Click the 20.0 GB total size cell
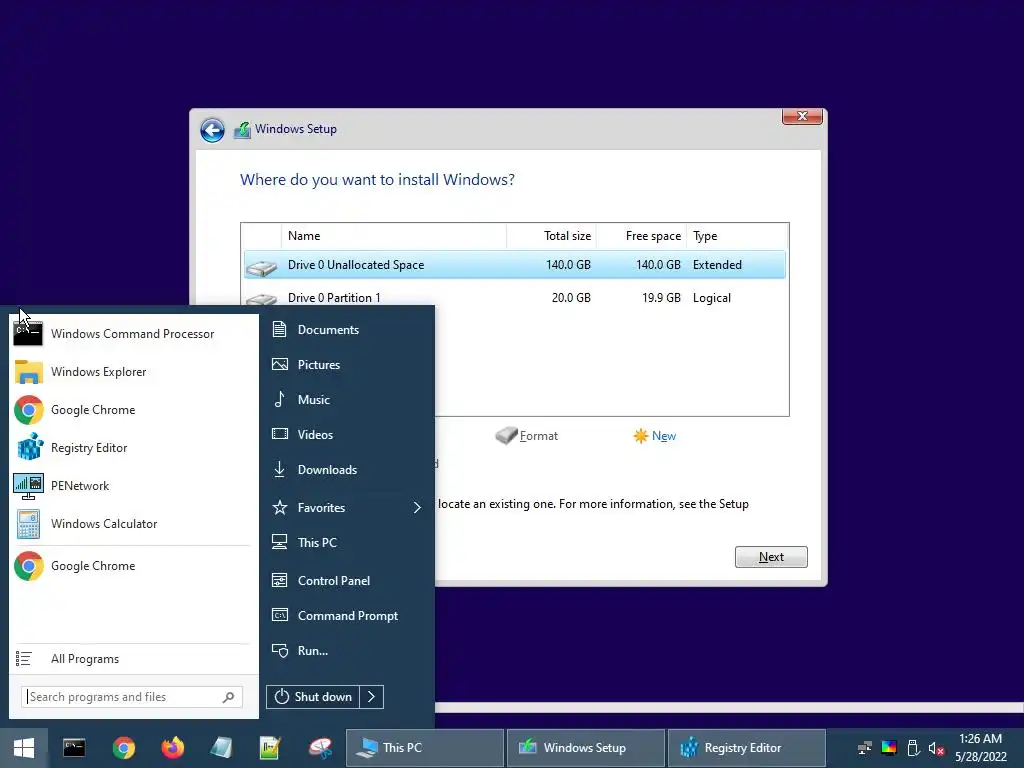The width and height of the screenshot is (1024, 768). pyautogui.click(x=571, y=298)
